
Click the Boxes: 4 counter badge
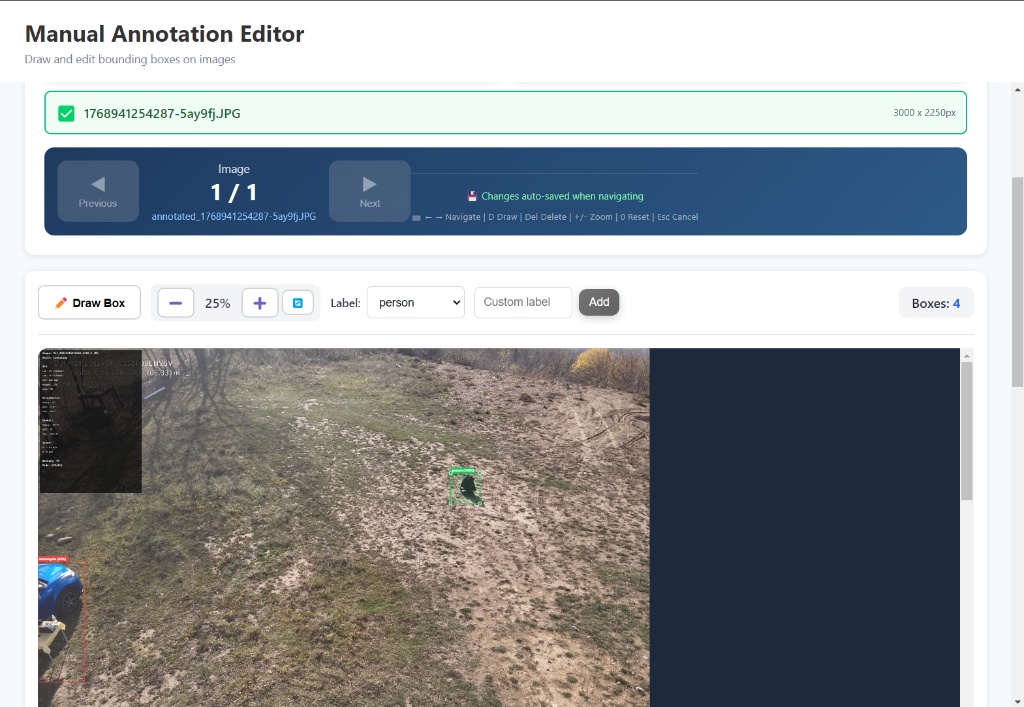tap(935, 303)
